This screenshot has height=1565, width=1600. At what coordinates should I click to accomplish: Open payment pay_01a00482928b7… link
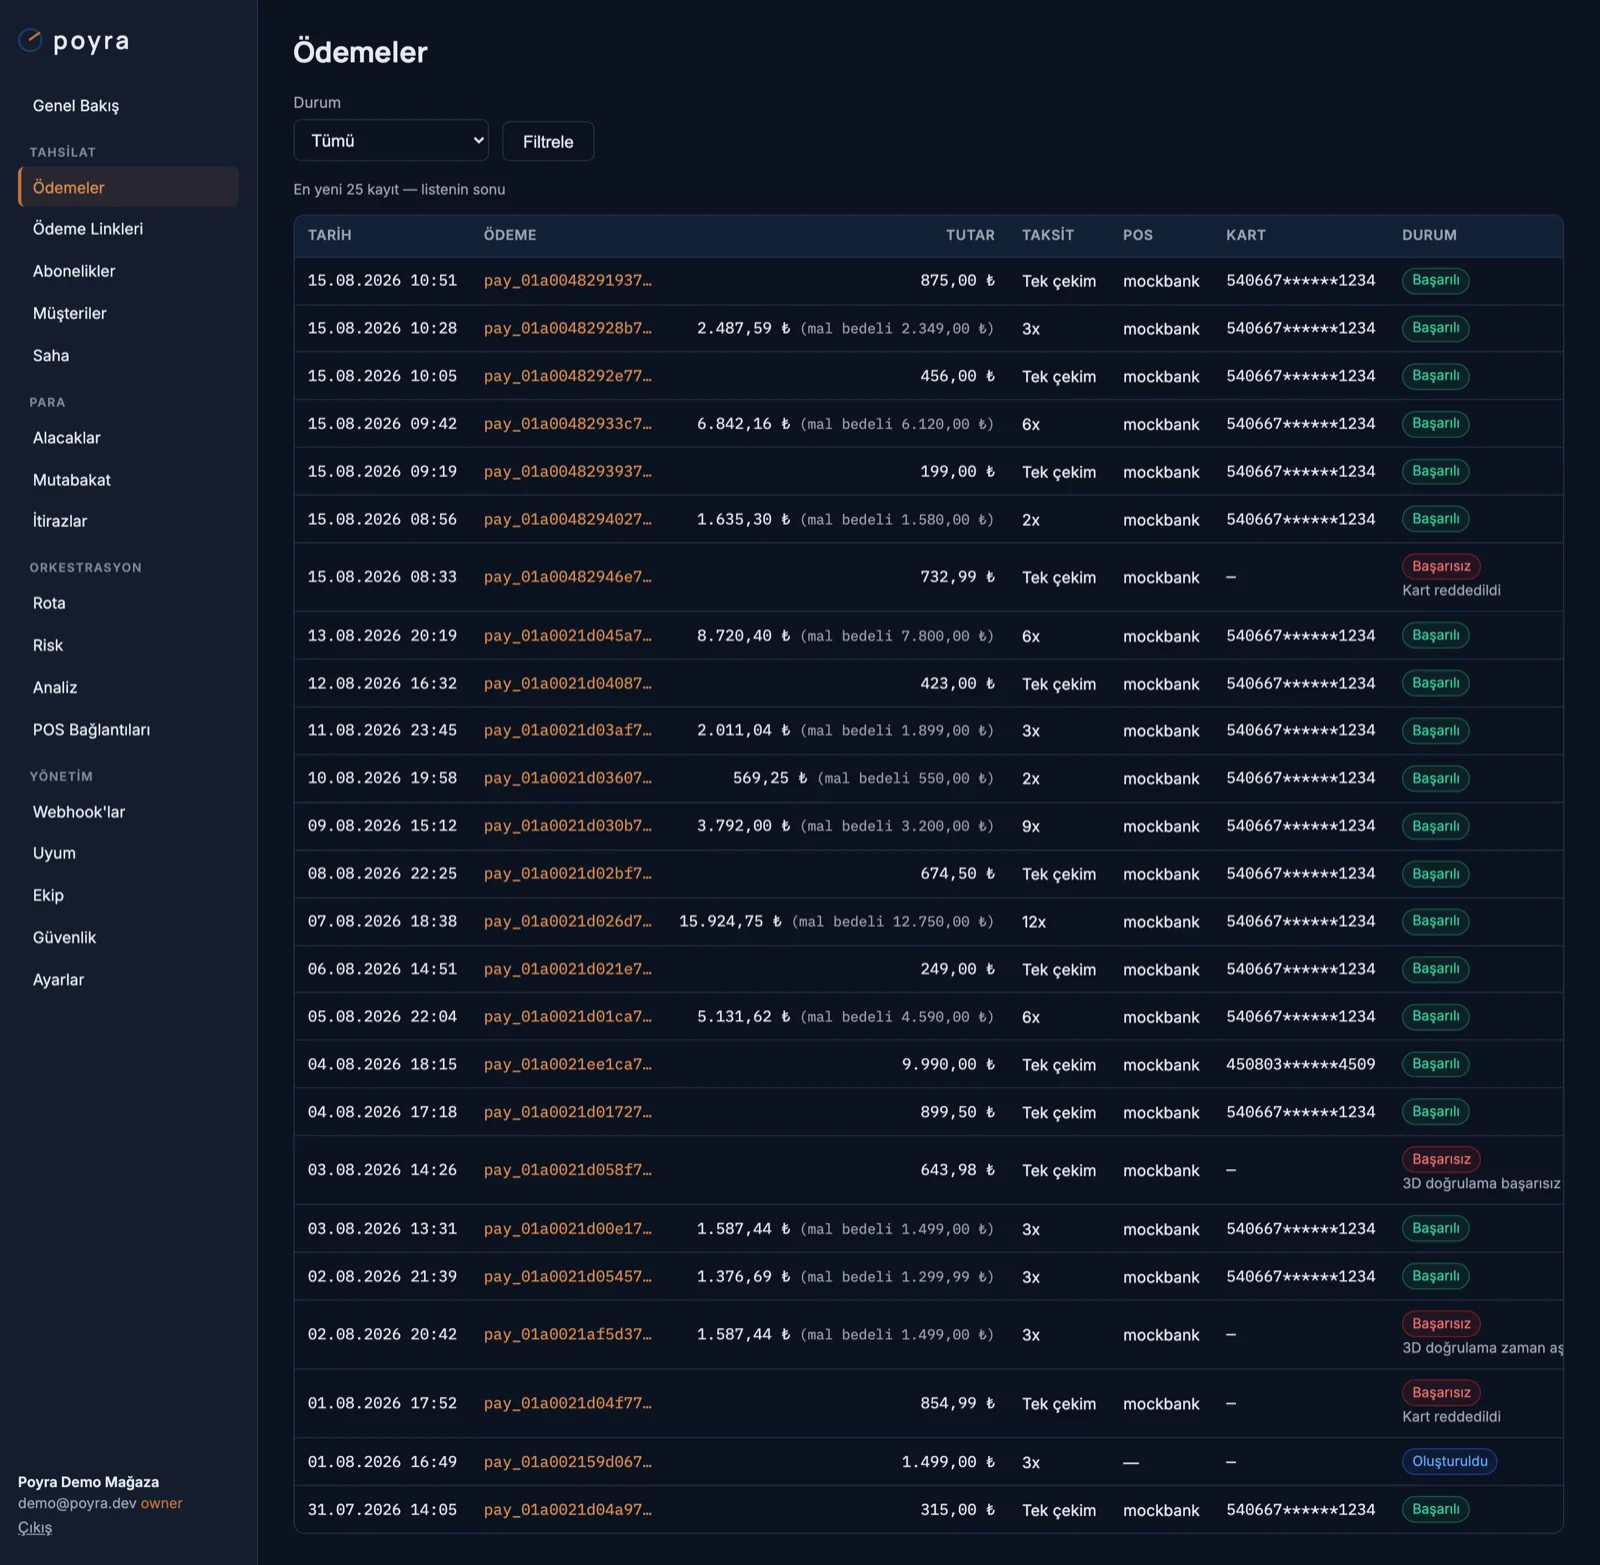567,329
